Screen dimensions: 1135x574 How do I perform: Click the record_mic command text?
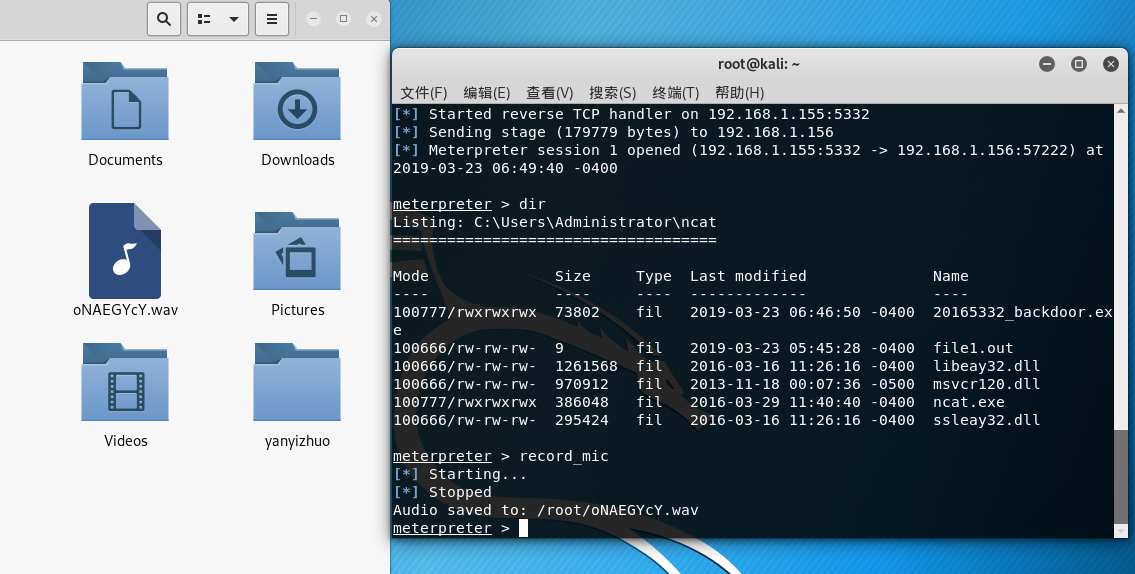[564, 456]
